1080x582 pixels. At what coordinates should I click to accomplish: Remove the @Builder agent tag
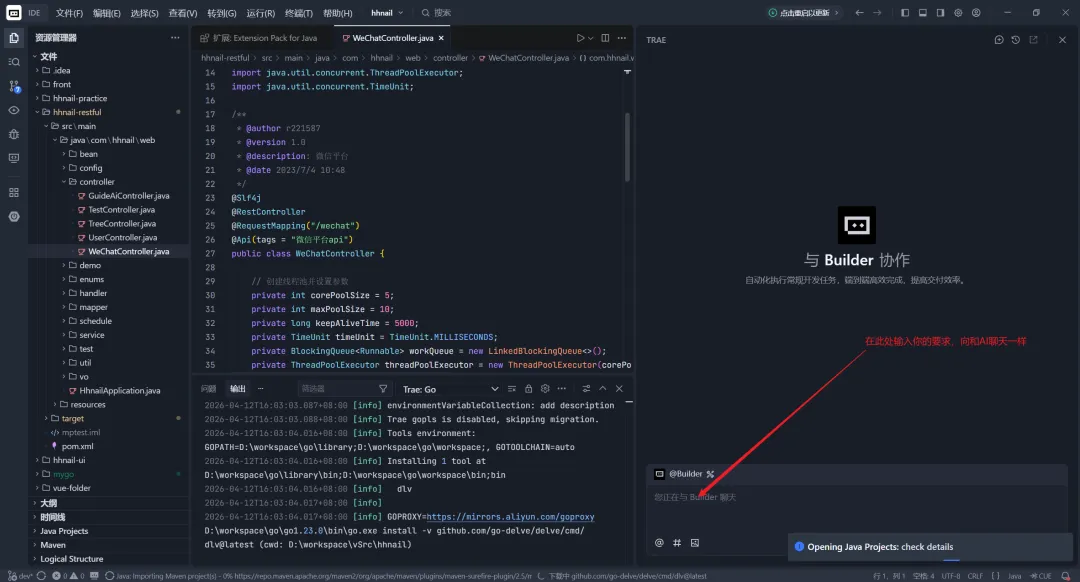(x=710, y=474)
